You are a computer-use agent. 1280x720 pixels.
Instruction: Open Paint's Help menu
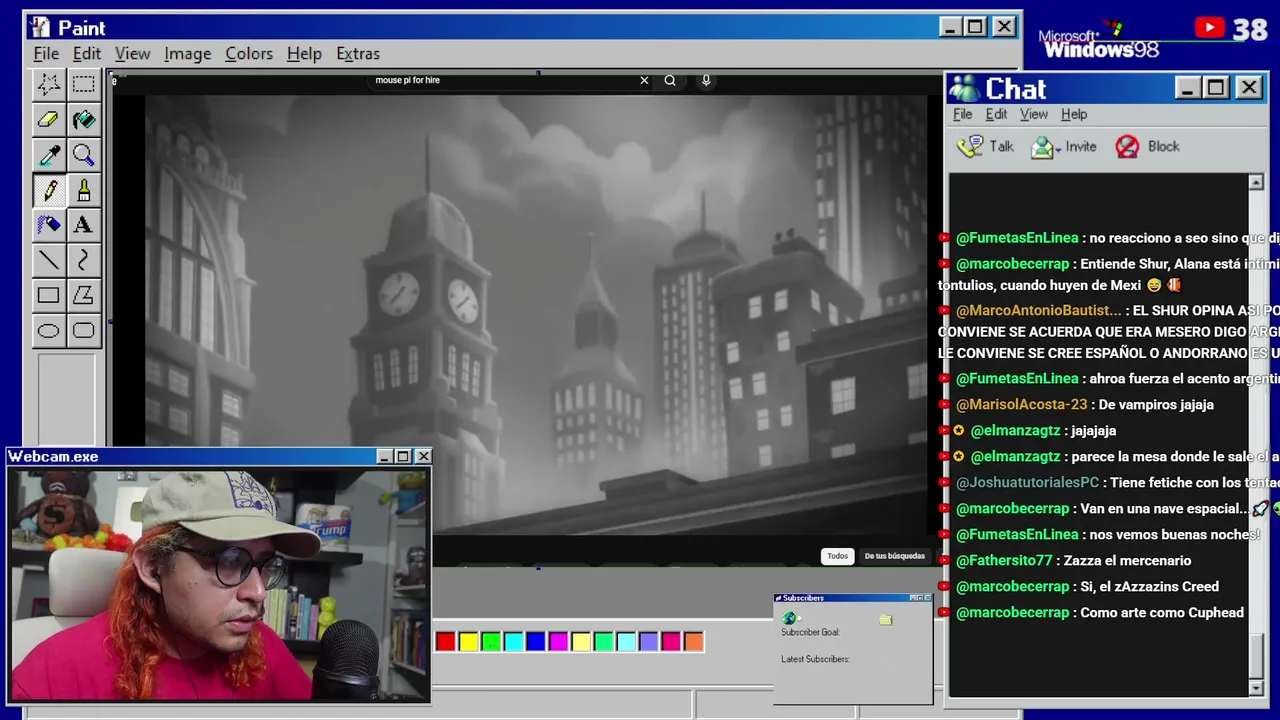pos(304,53)
